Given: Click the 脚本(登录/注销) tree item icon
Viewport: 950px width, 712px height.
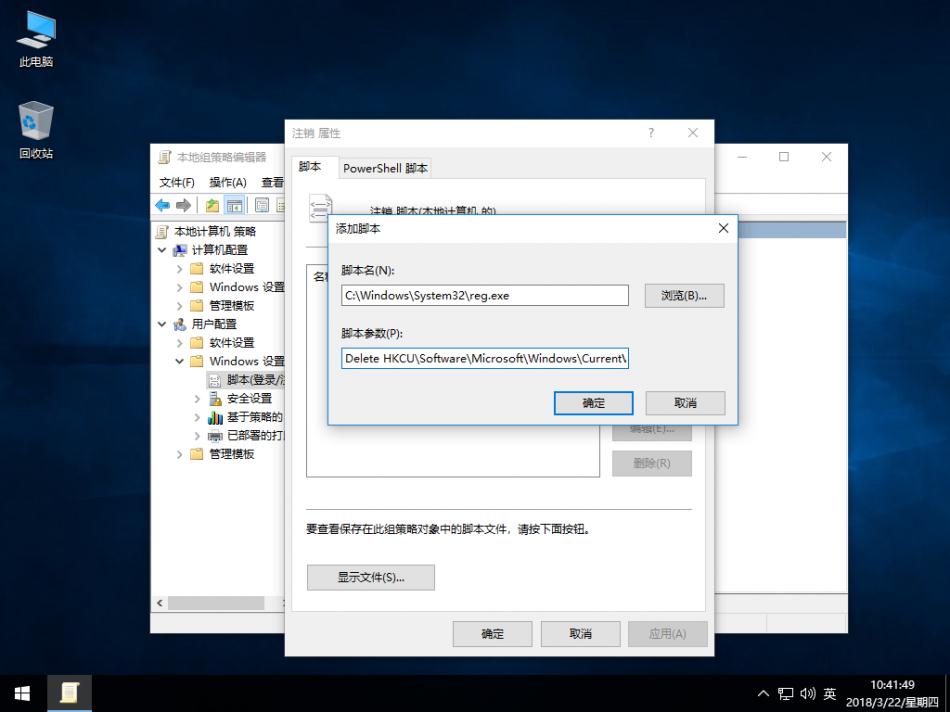Looking at the screenshot, I should click(214, 380).
